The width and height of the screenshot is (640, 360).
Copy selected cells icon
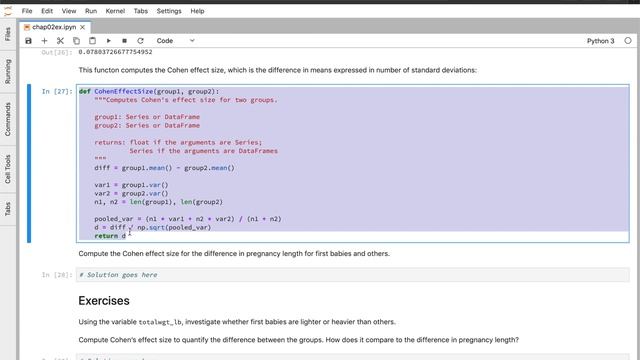tap(76, 41)
